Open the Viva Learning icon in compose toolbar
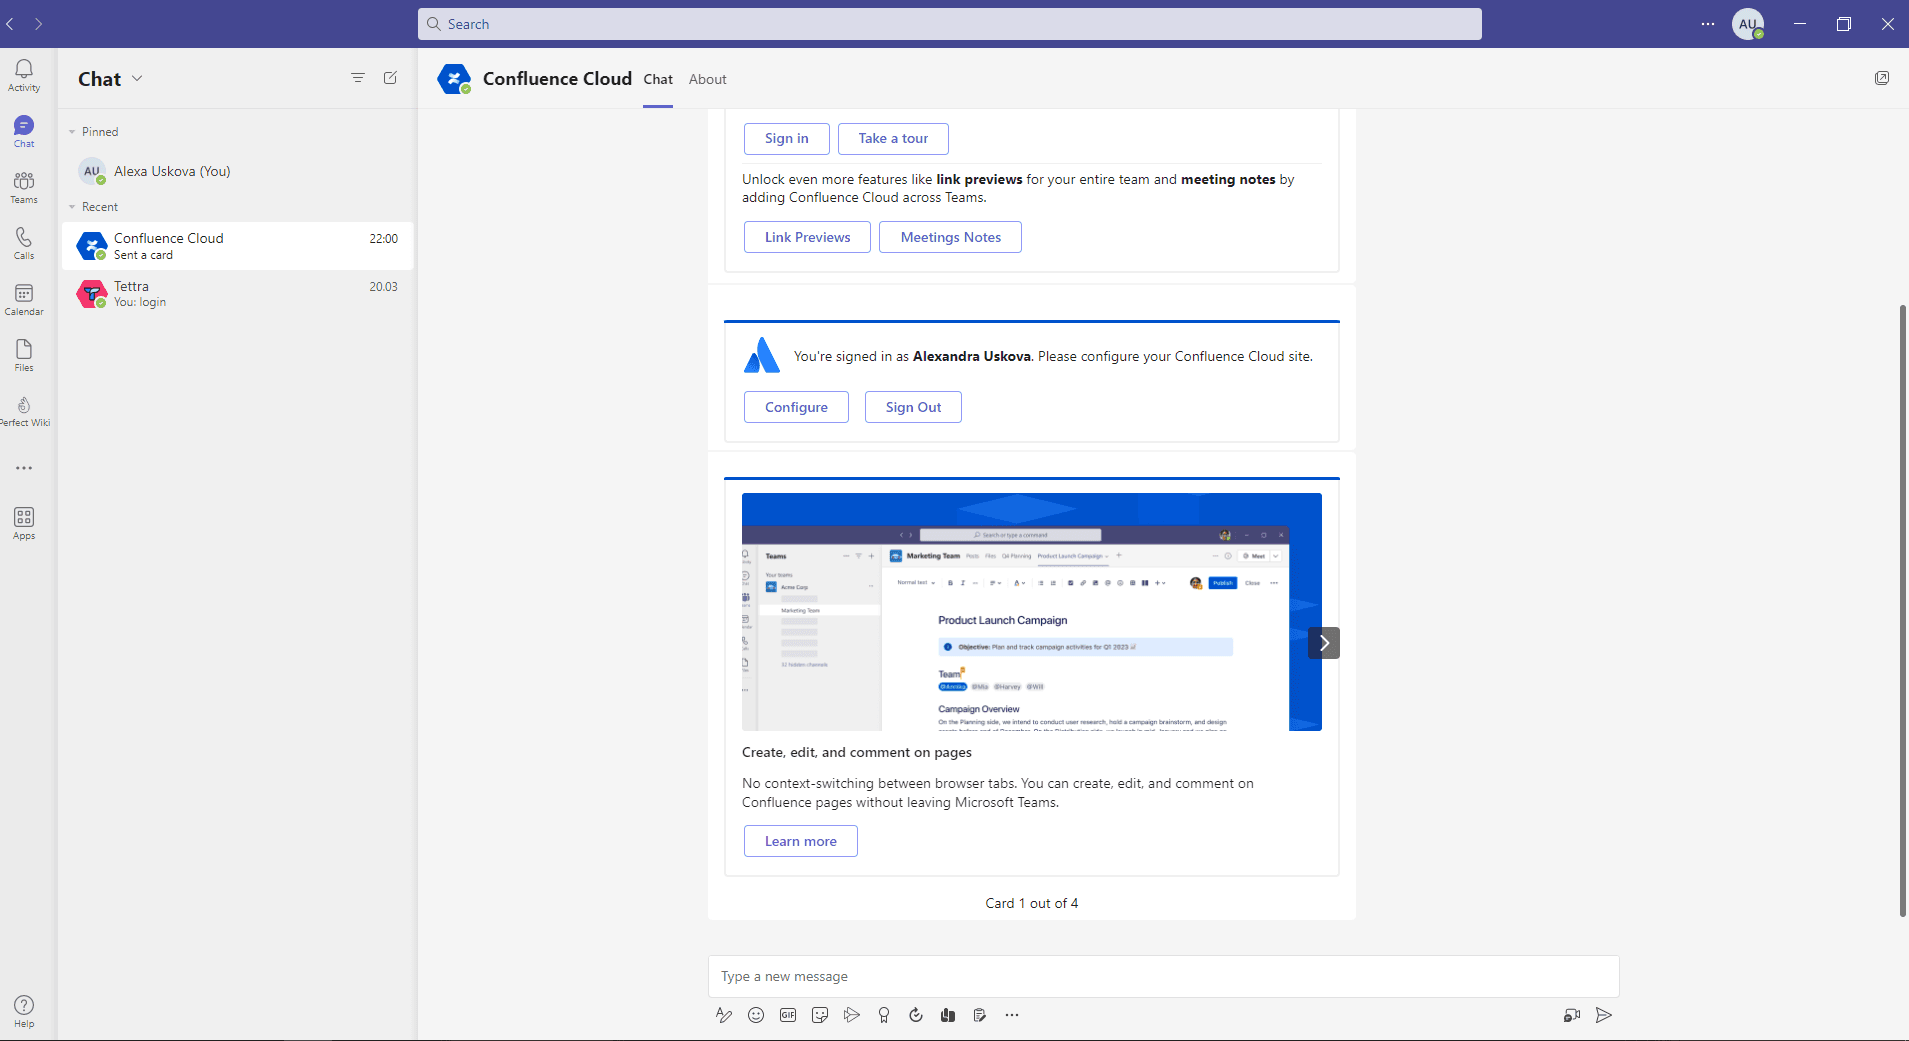The image size is (1909, 1041). point(948,1015)
